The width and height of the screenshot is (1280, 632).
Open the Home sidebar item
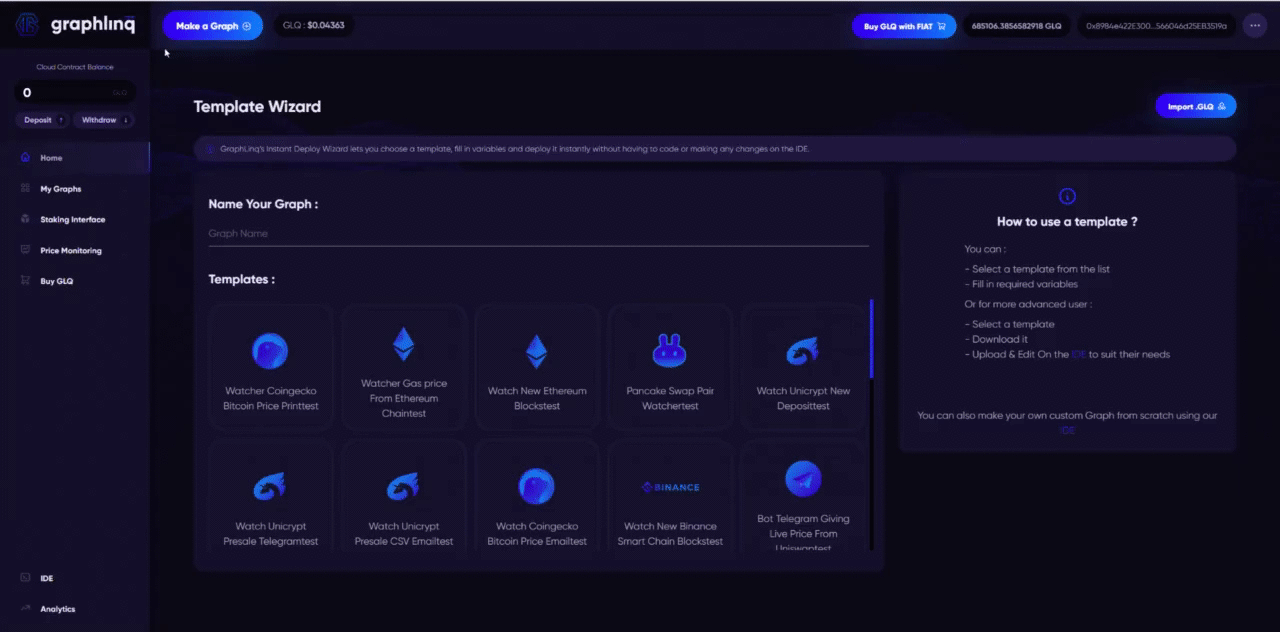tap(75, 158)
